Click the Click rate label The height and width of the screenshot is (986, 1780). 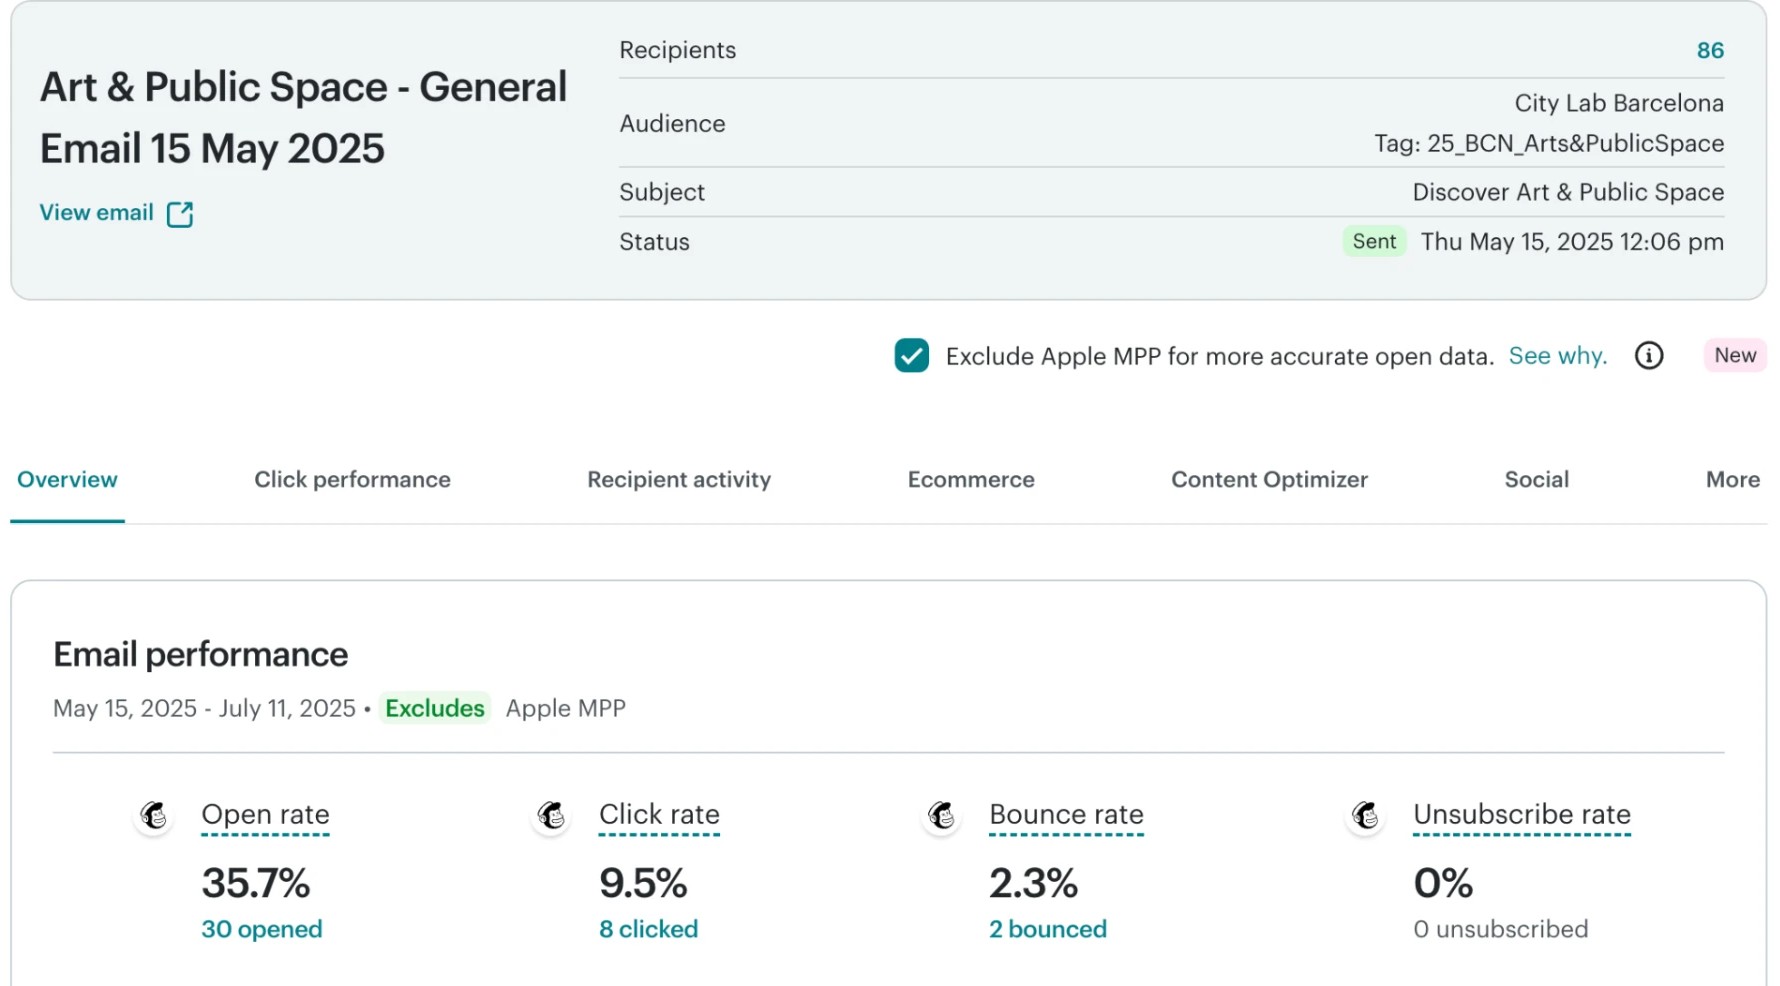click(659, 815)
